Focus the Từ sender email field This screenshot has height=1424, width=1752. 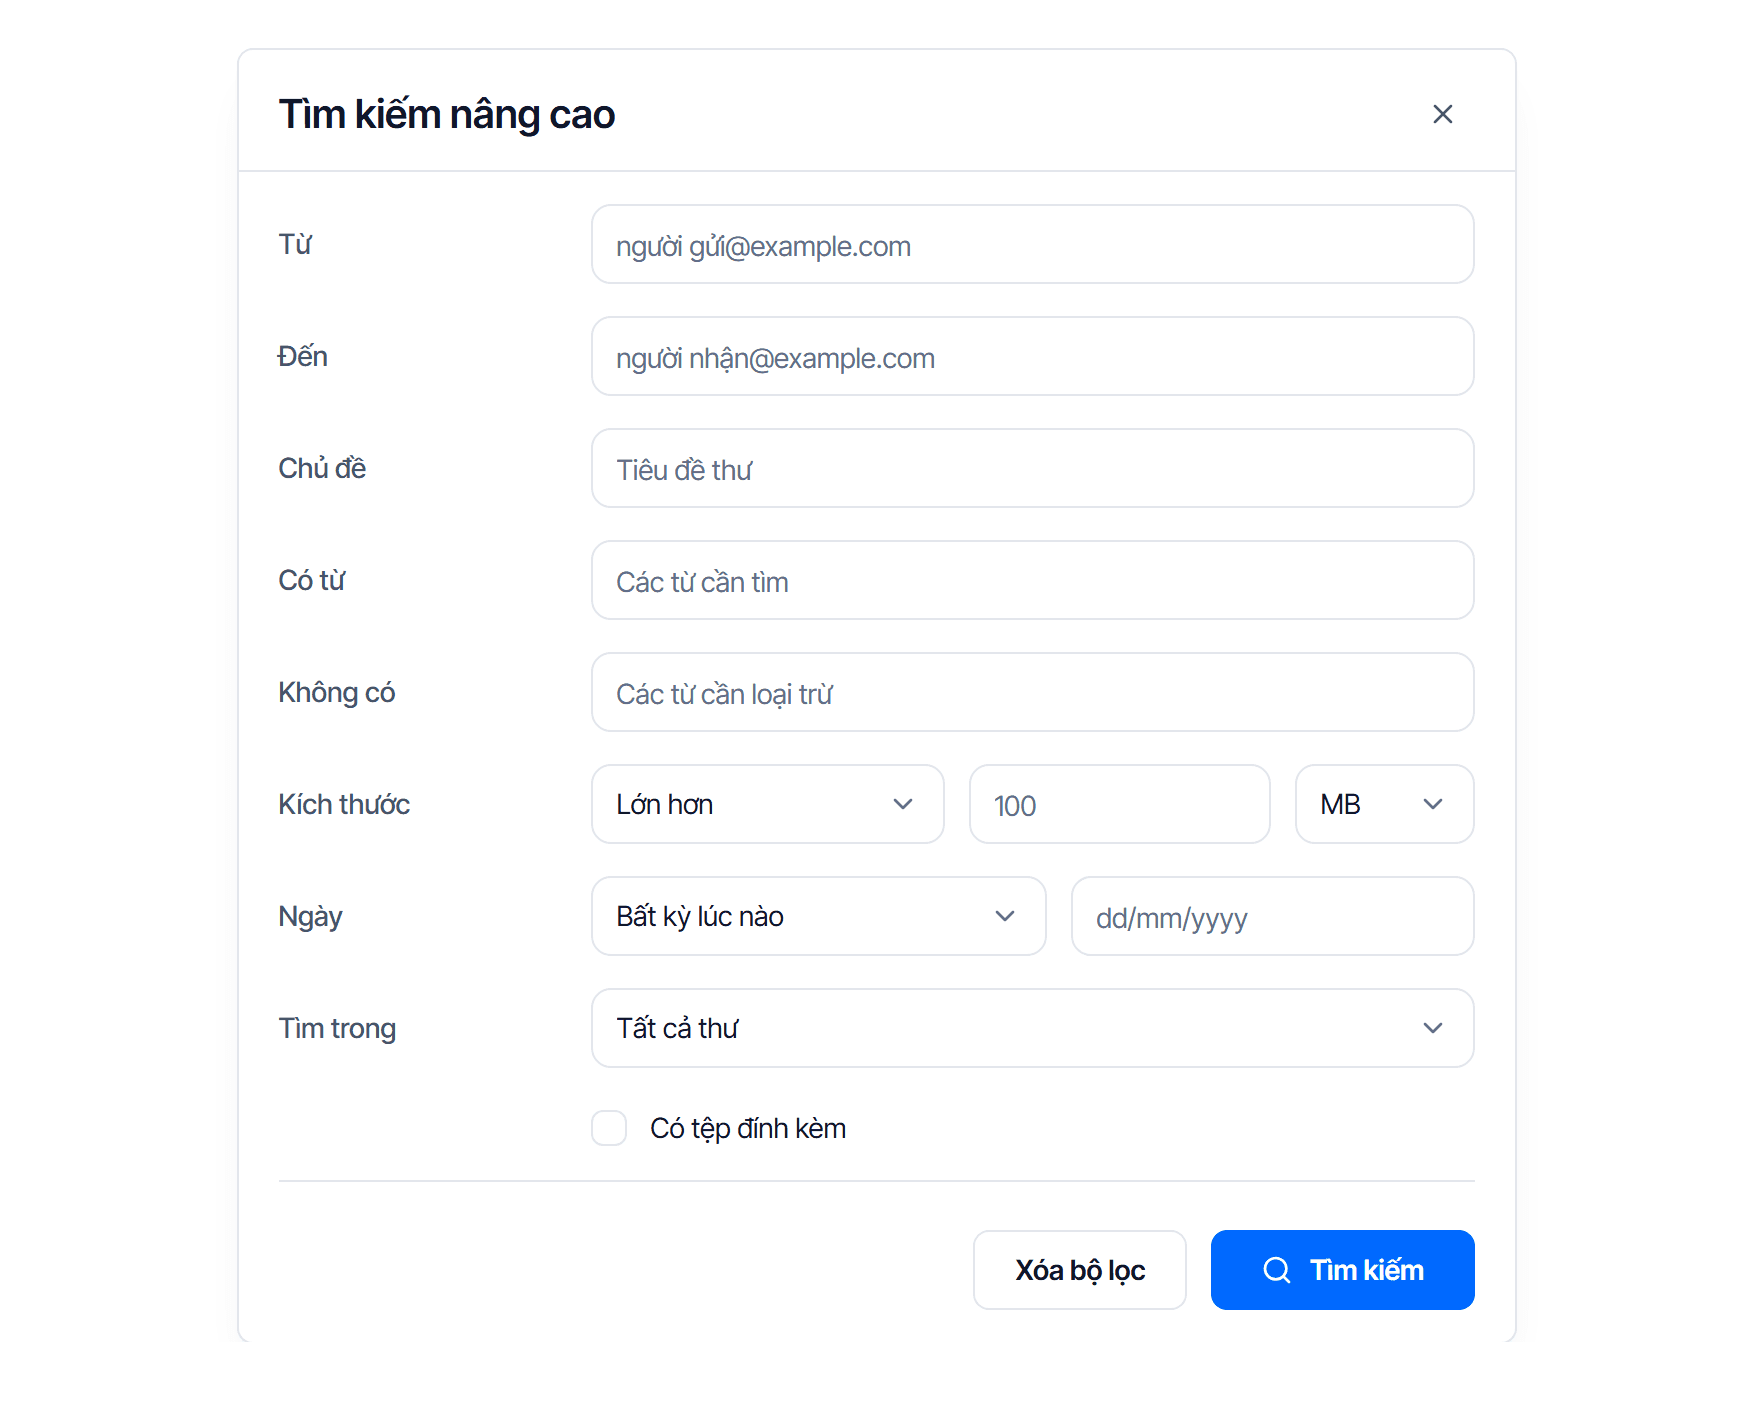[x=1033, y=244]
